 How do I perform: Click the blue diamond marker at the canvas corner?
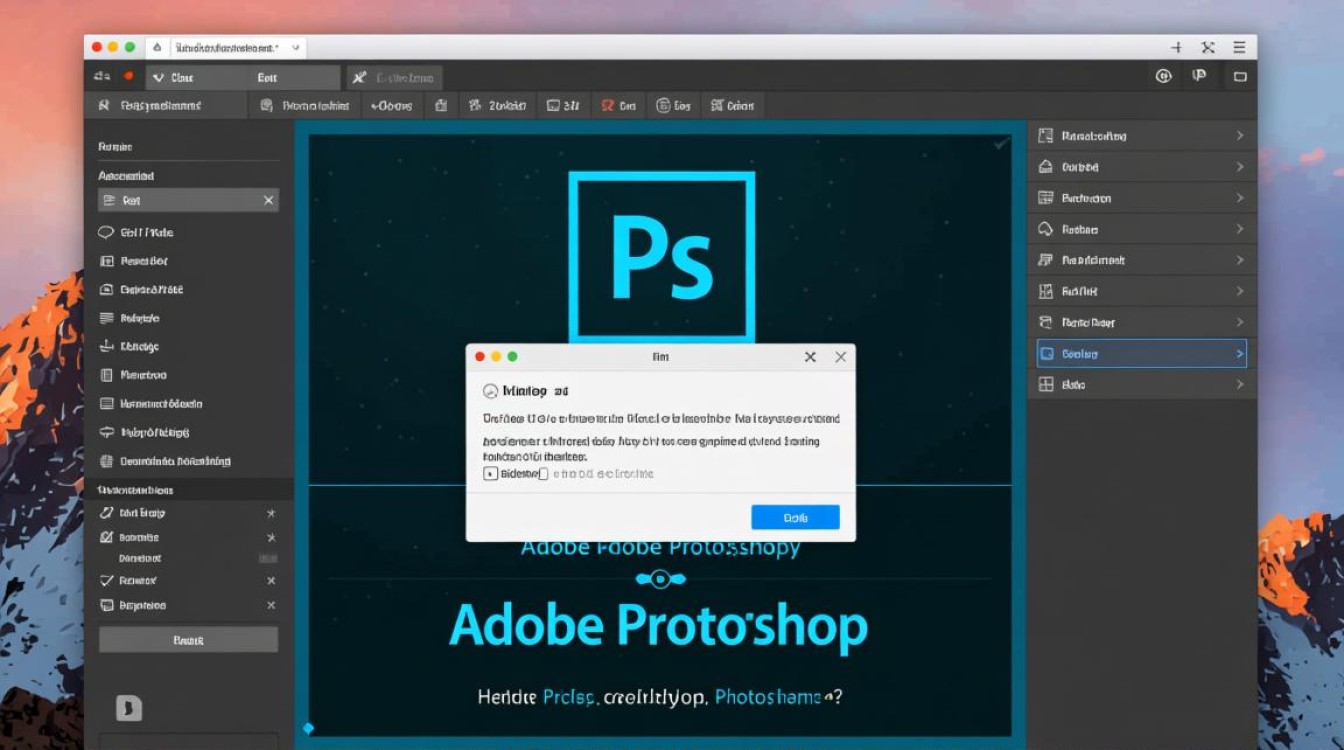point(308,728)
